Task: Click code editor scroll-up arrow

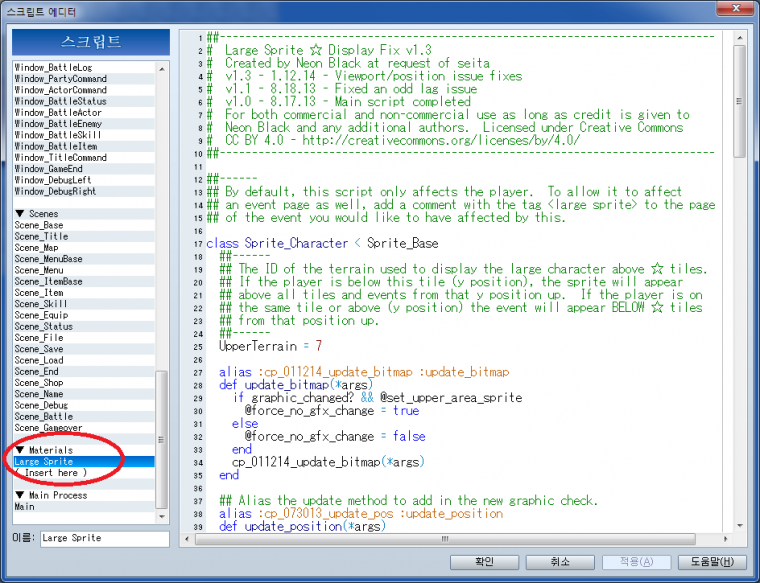Action: click(740, 37)
